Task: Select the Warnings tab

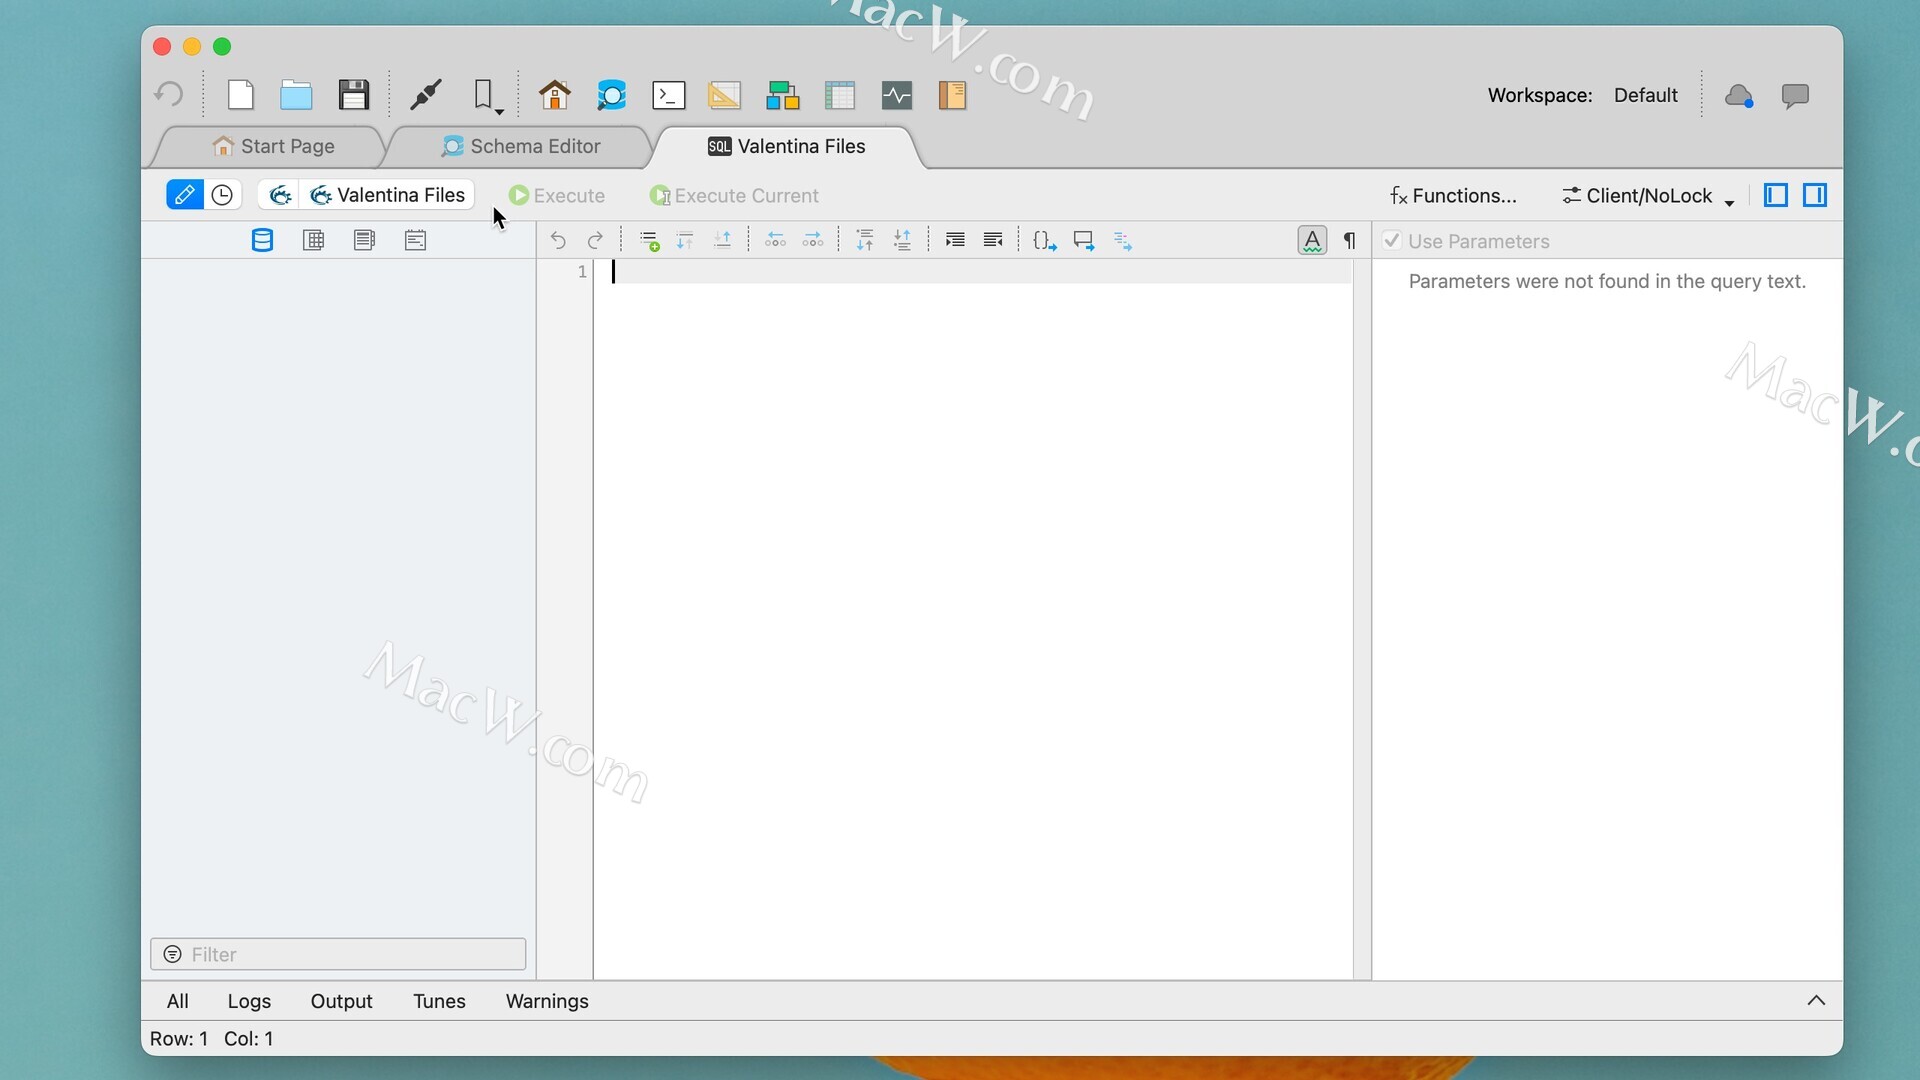Action: click(x=547, y=1001)
